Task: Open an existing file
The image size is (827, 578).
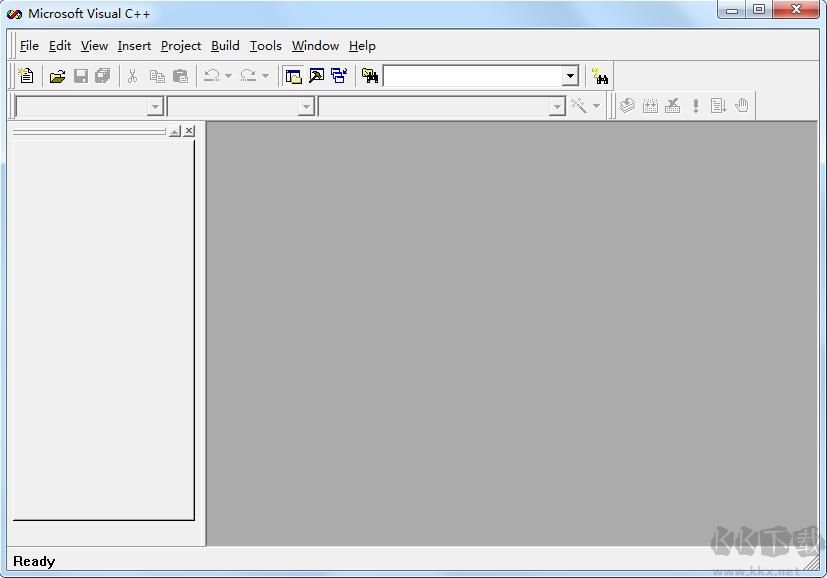Action: [57, 75]
